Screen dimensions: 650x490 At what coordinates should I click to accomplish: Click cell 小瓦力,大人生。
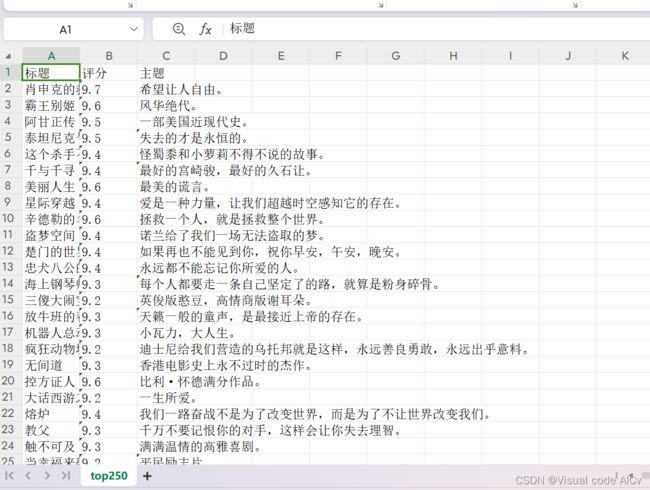click(x=187, y=332)
